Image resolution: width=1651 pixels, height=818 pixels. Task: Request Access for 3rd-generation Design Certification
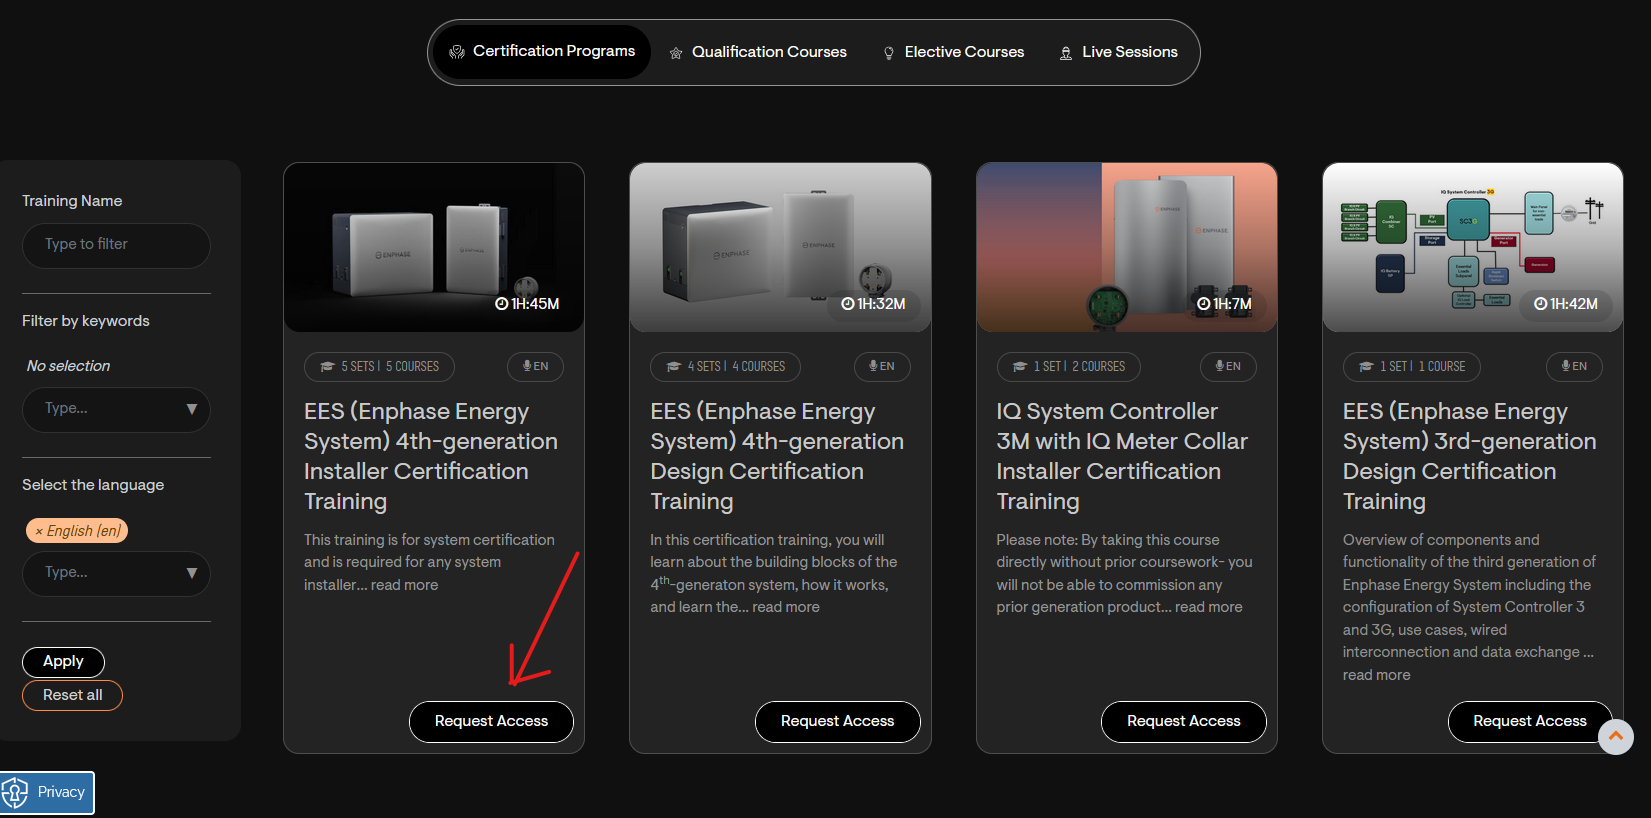[1529, 721]
